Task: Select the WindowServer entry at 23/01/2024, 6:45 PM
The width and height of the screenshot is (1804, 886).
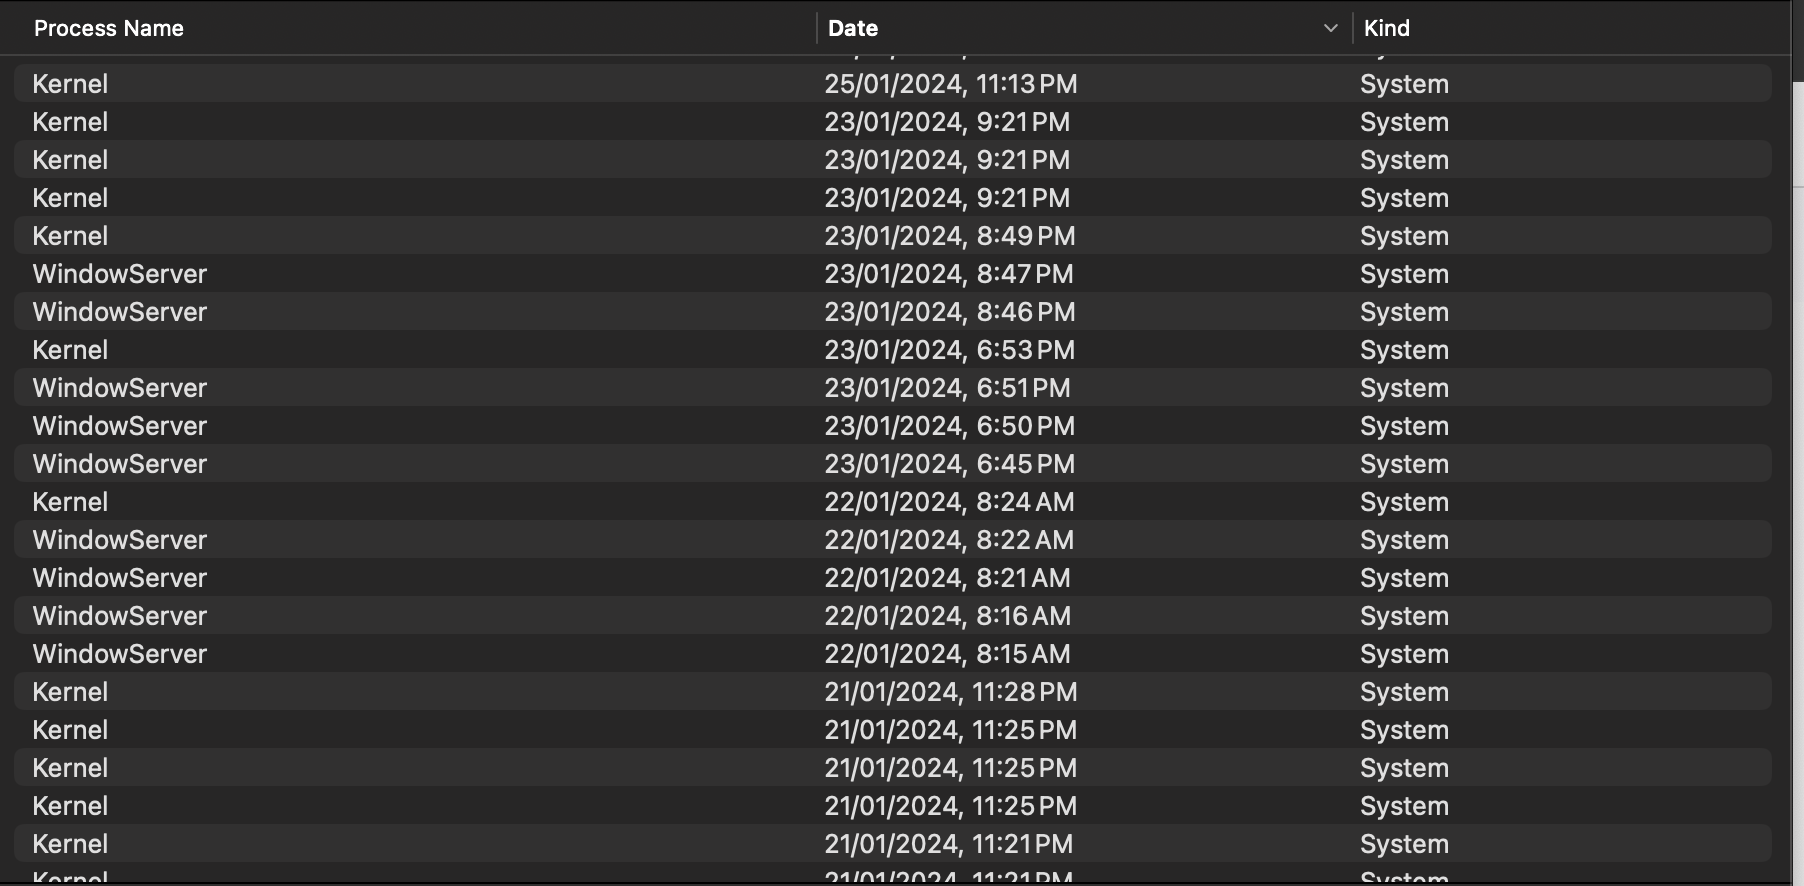Action: [893, 464]
